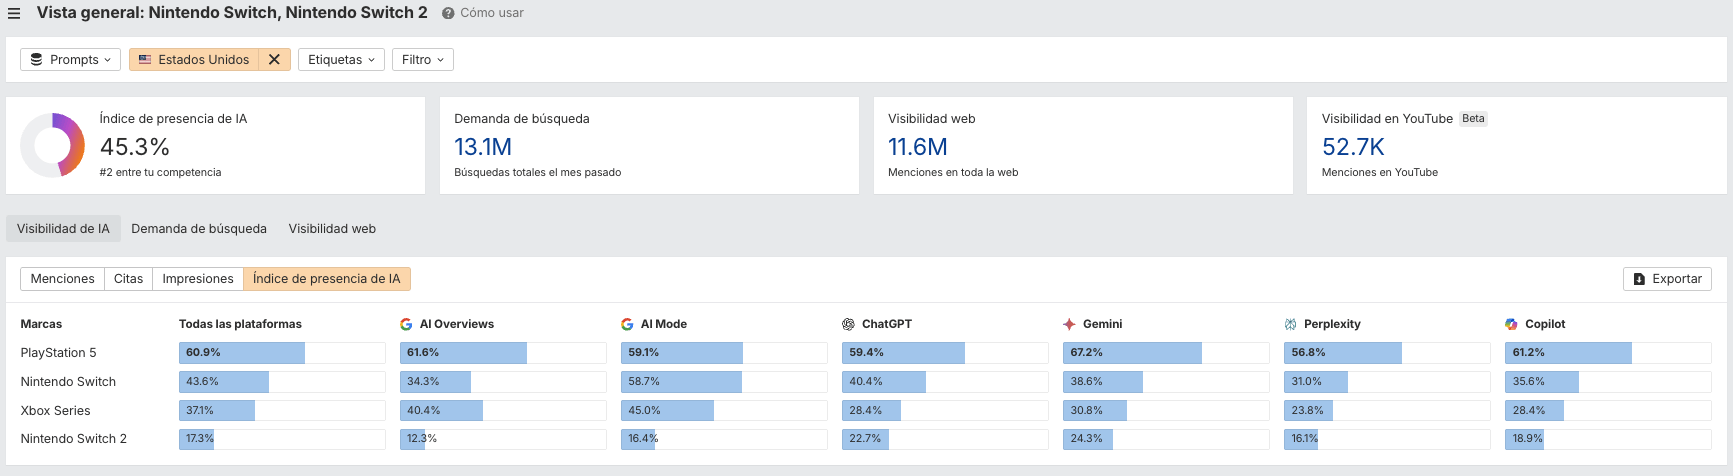Click the #2 entre tu competencia text
Image resolution: width=1733 pixels, height=476 pixels.
click(x=160, y=173)
